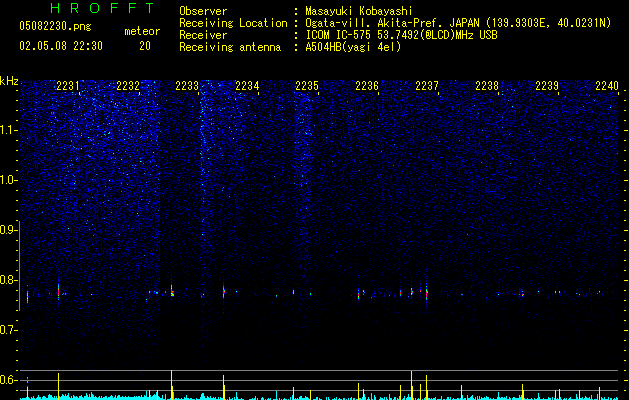Image resolution: width=629 pixels, height=400 pixels.
Task: Click the meteor count label
Action: pyautogui.click(x=142, y=31)
